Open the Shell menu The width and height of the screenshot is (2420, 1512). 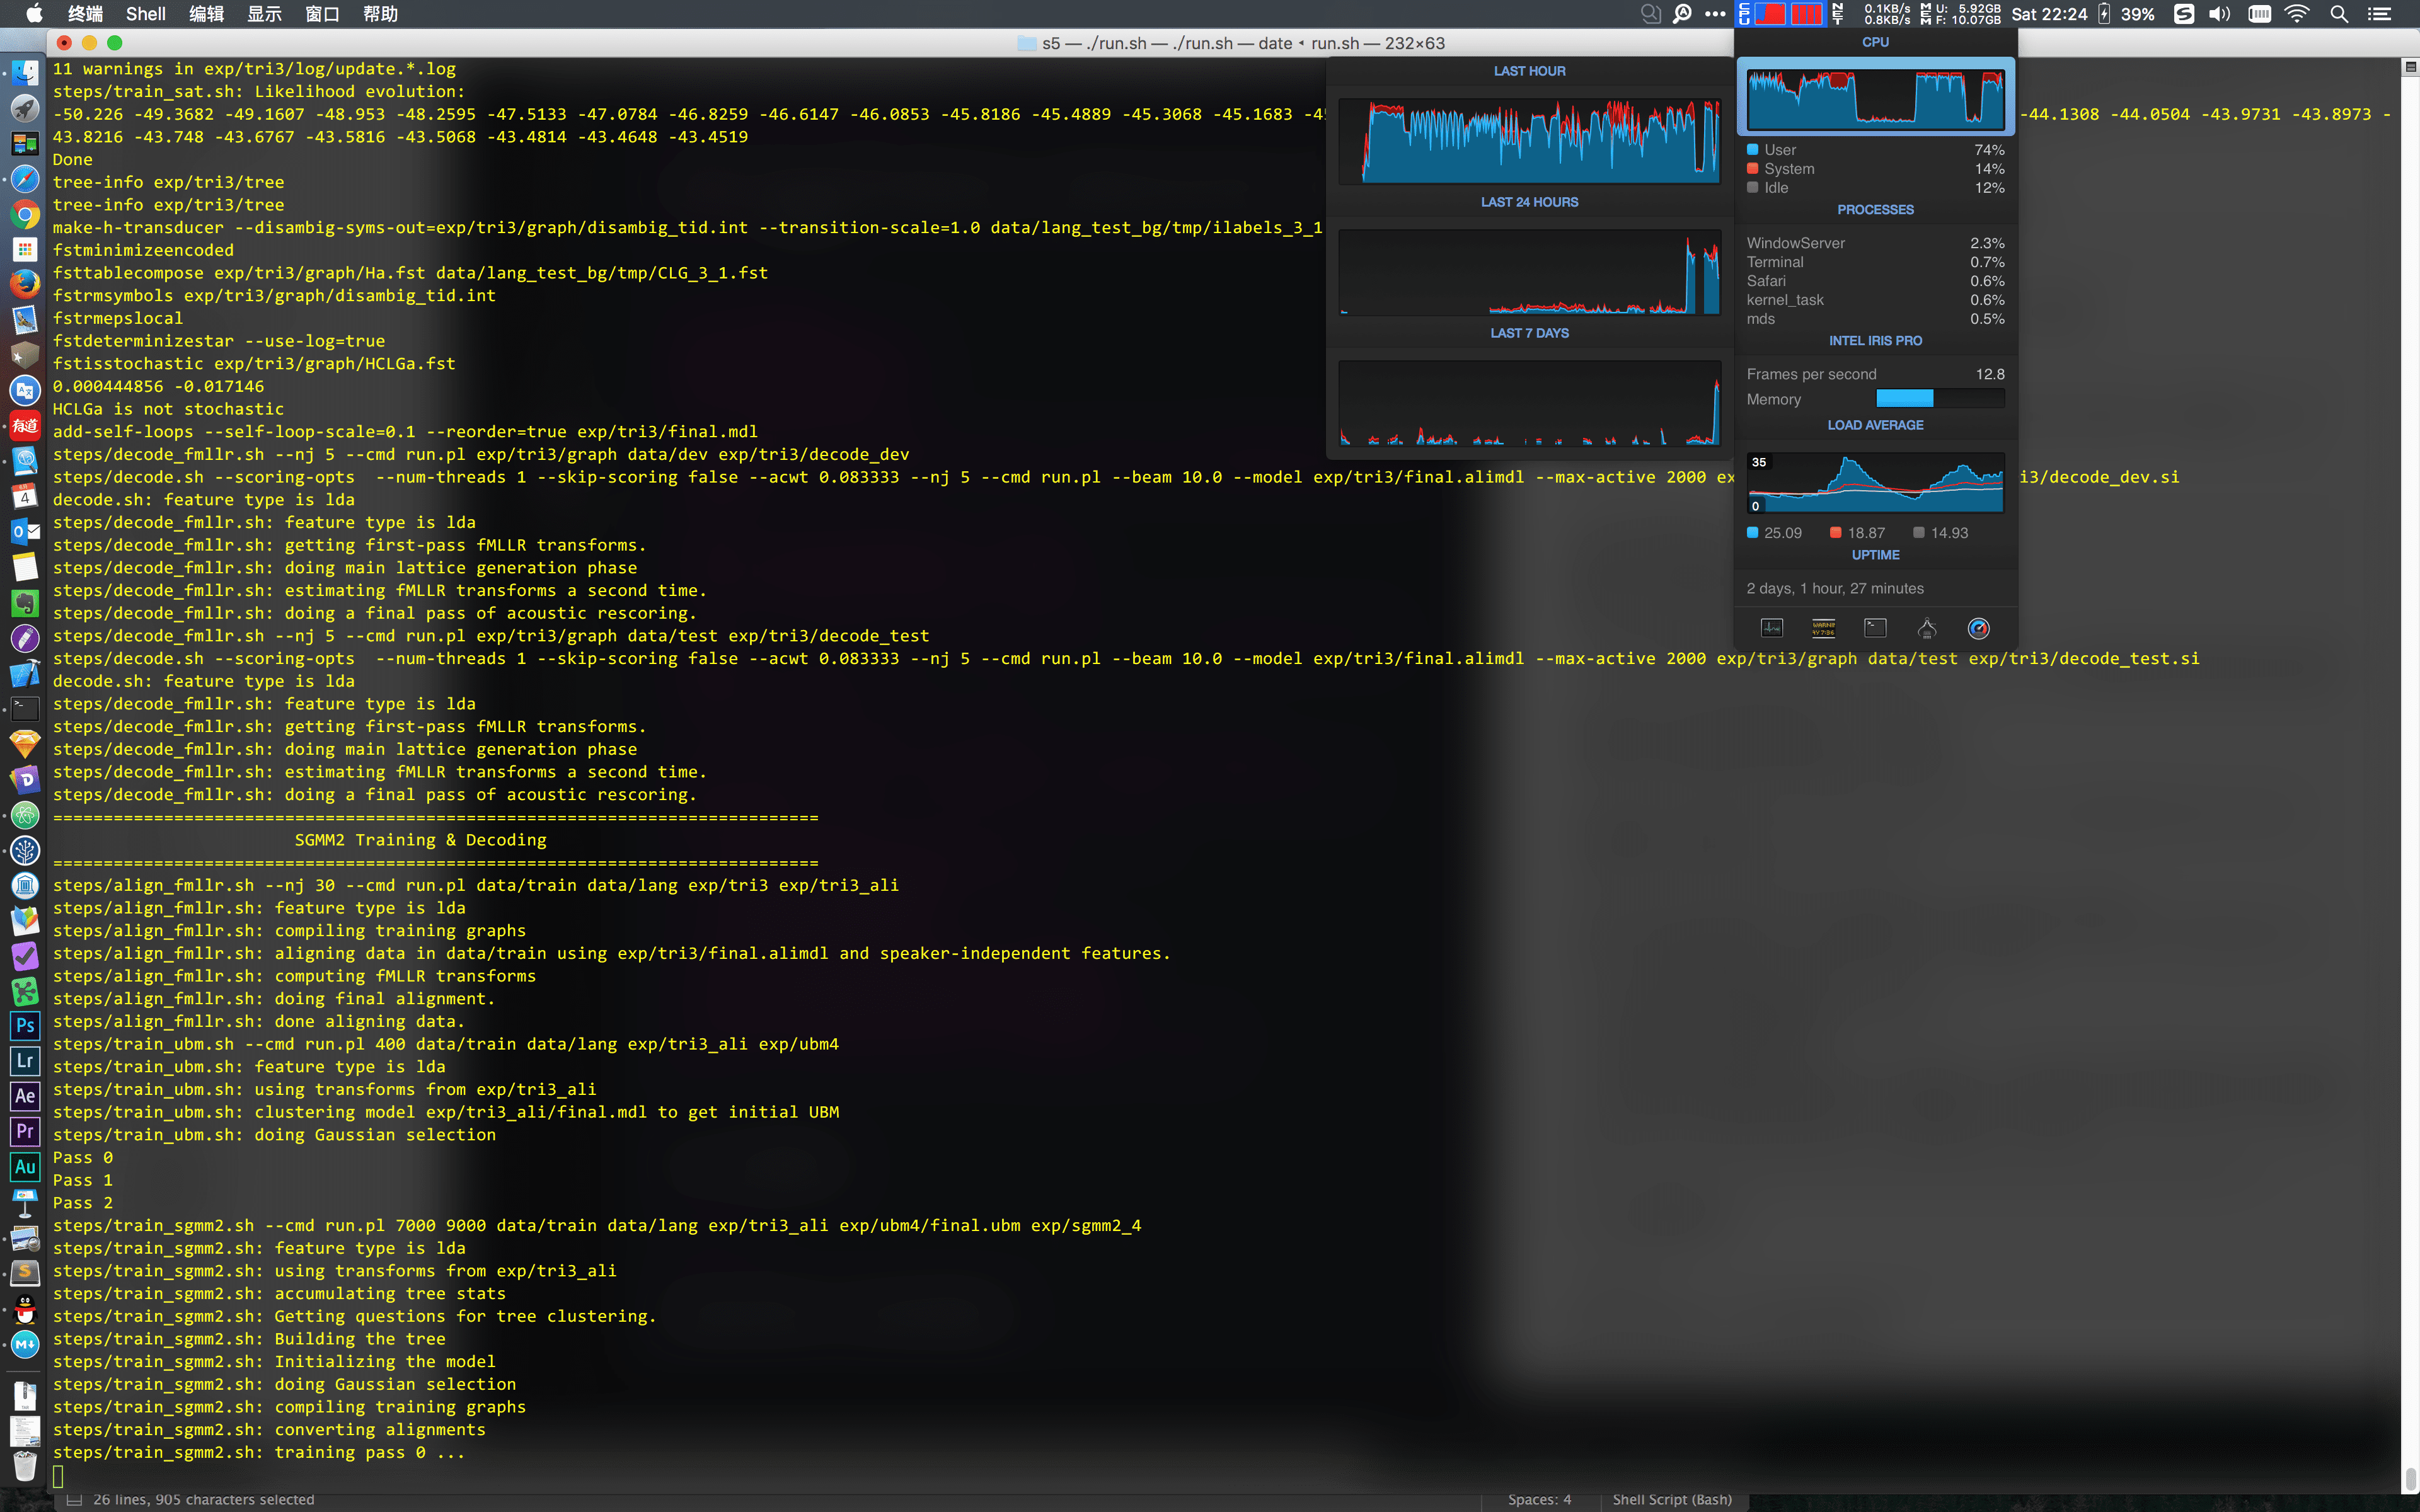[x=146, y=14]
